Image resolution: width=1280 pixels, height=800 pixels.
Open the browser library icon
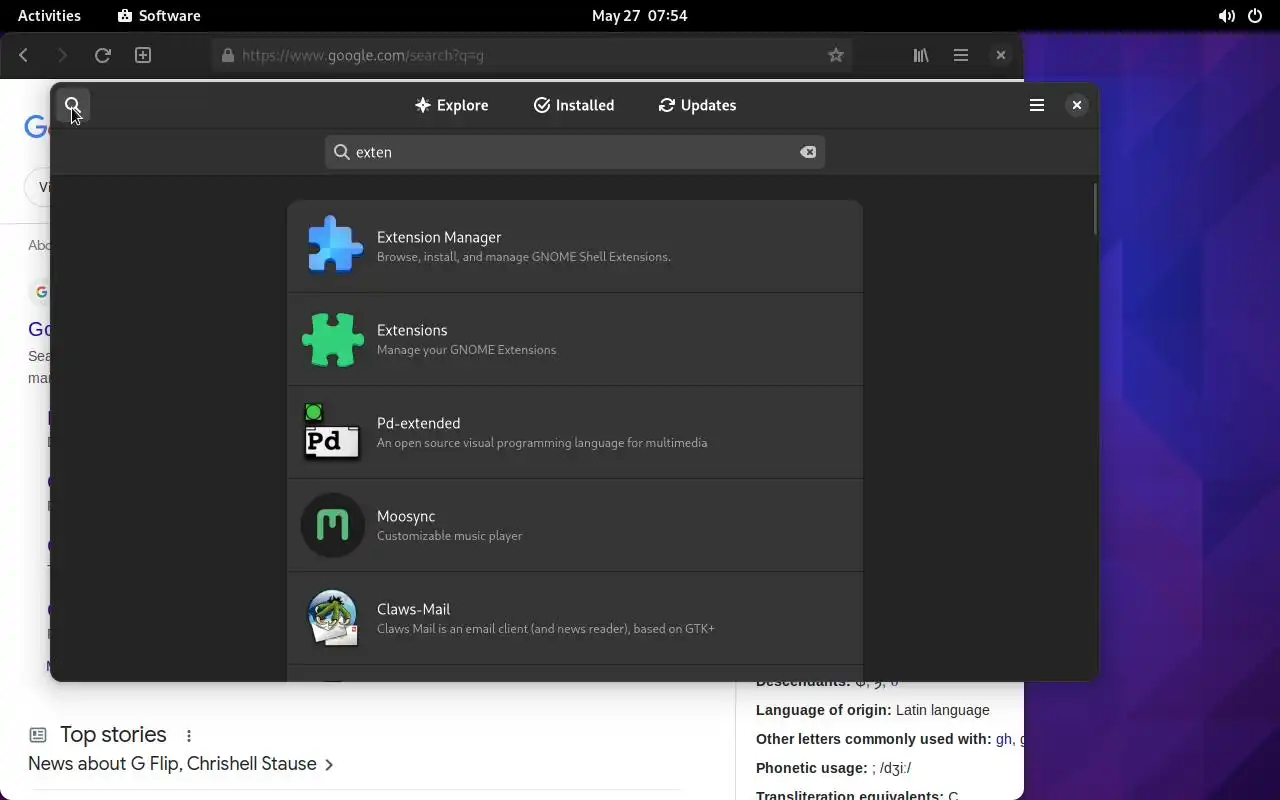tap(921, 55)
